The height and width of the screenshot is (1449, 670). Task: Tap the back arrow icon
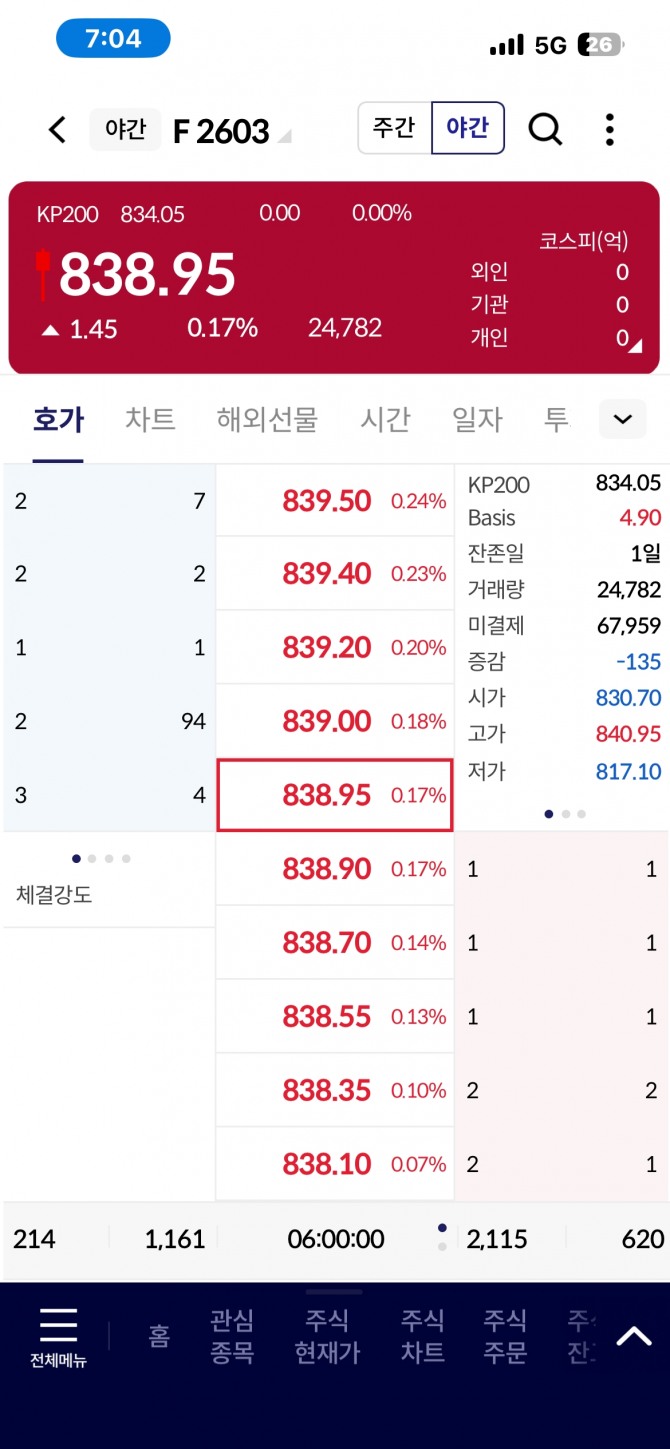(58, 130)
